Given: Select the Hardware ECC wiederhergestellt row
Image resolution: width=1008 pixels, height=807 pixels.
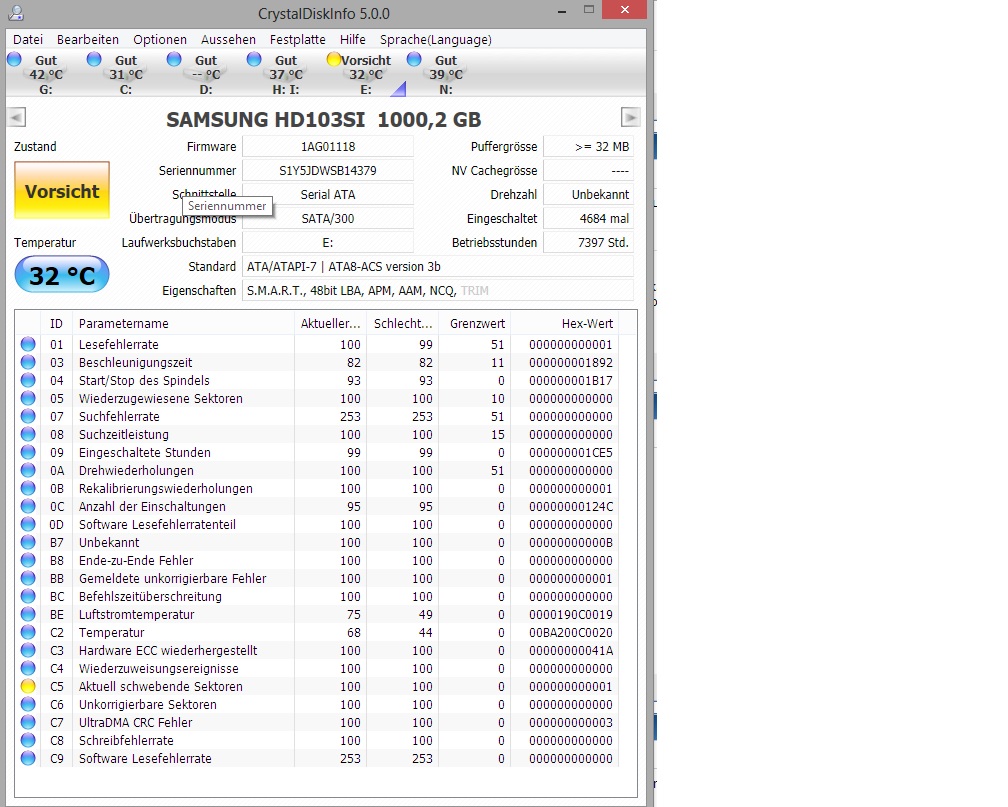Looking at the screenshot, I should [318, 650].
